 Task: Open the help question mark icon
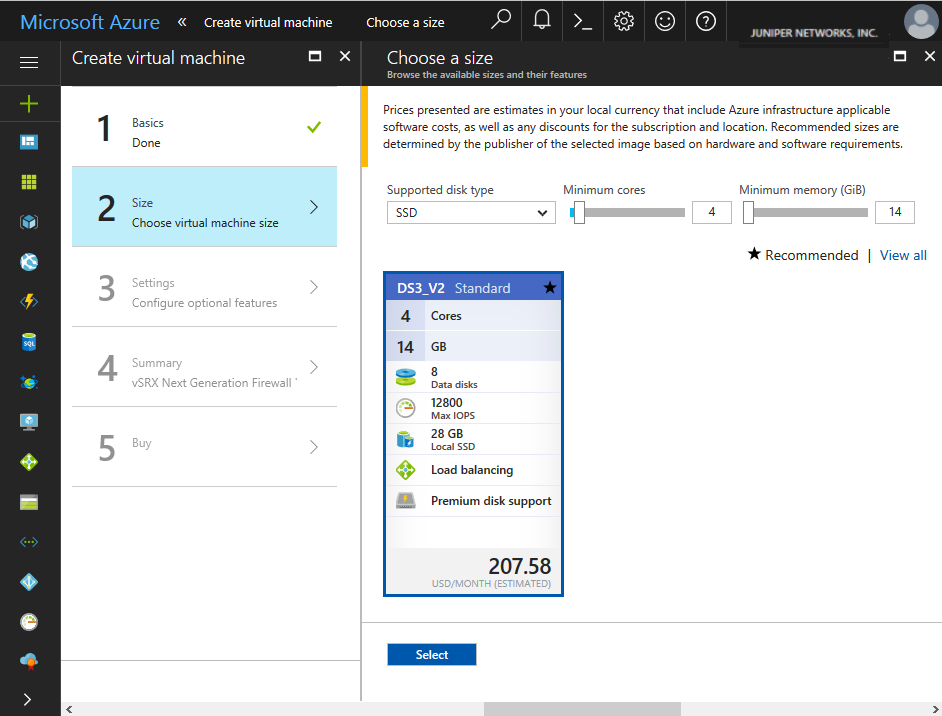click(x=706, y=21)
